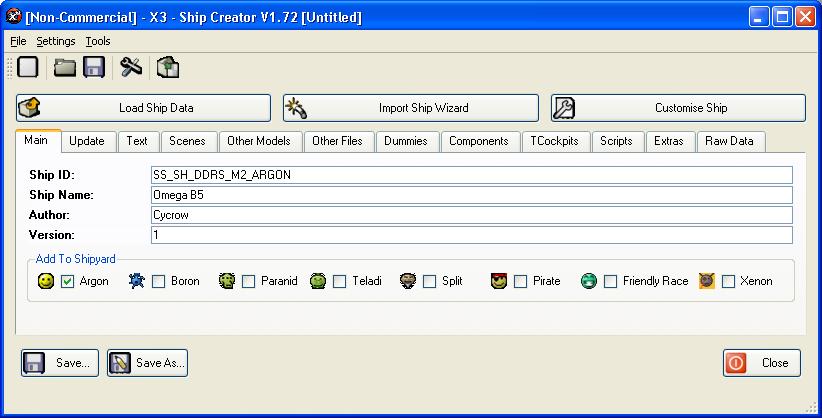The image size is (822, 418).
Task: Select the Main tab
Action: [36, 140]
